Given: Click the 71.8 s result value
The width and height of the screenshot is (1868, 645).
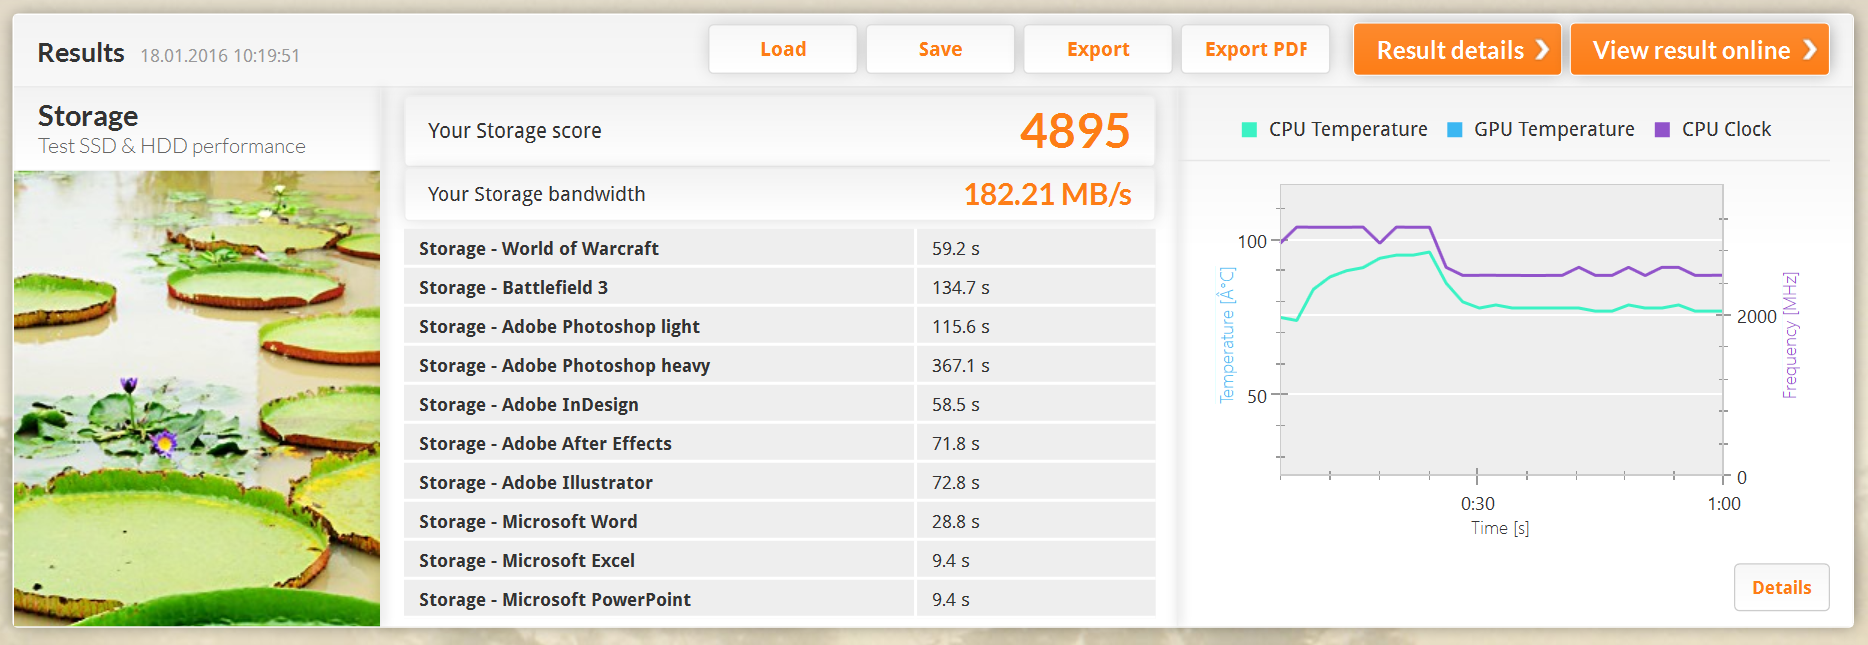Looking at the screenshot, I should [x=955, y=443].
